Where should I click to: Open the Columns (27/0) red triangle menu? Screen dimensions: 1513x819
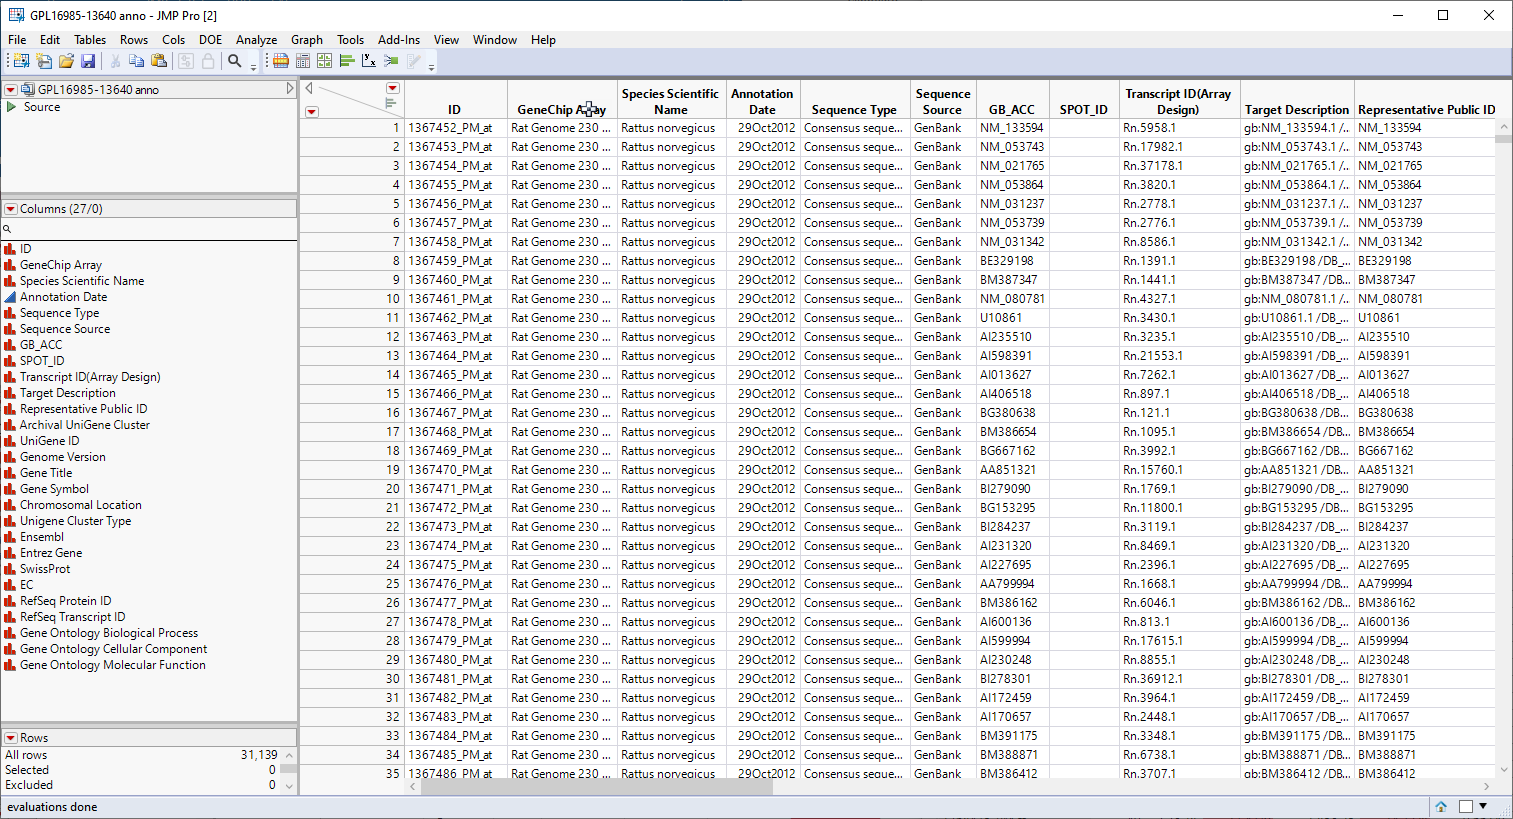tap(11, 209)
